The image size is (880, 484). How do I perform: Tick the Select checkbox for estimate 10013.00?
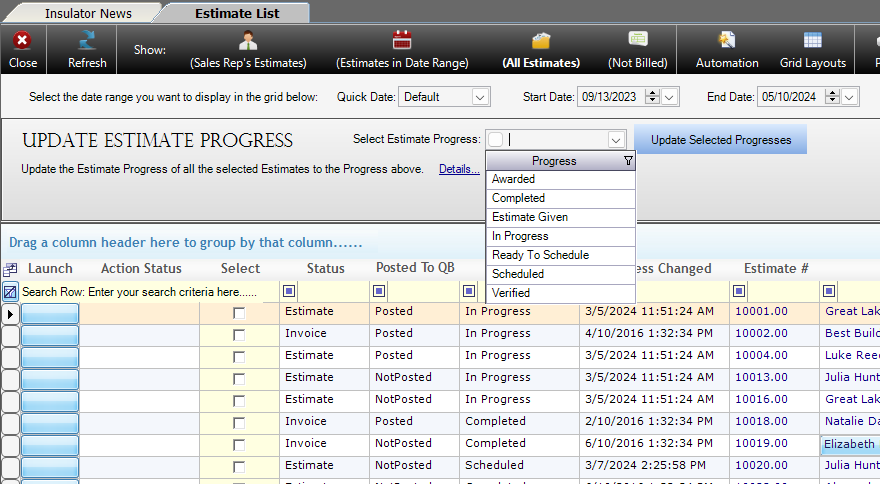point(239,379)
